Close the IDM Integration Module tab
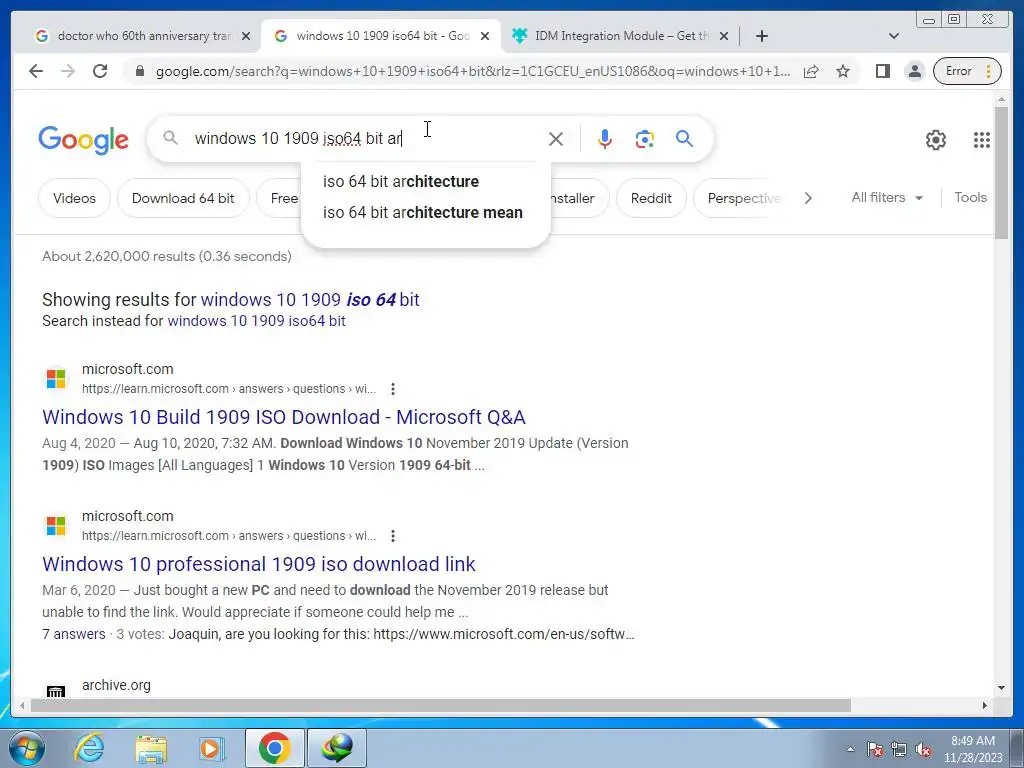Screen dimensions: 1024x768 pos(724,37)
